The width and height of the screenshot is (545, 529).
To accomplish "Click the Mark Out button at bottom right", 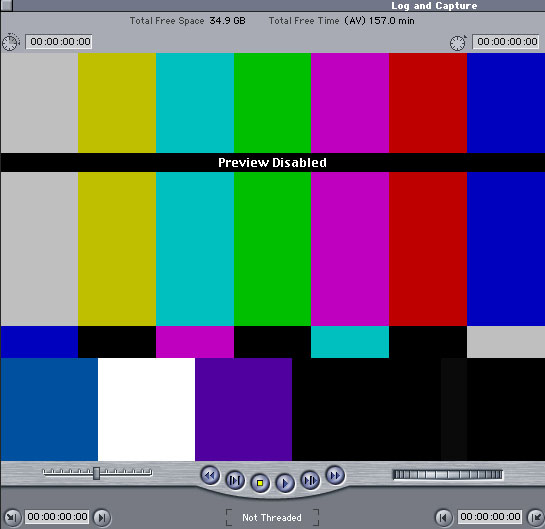I will (x=536, y=518).
